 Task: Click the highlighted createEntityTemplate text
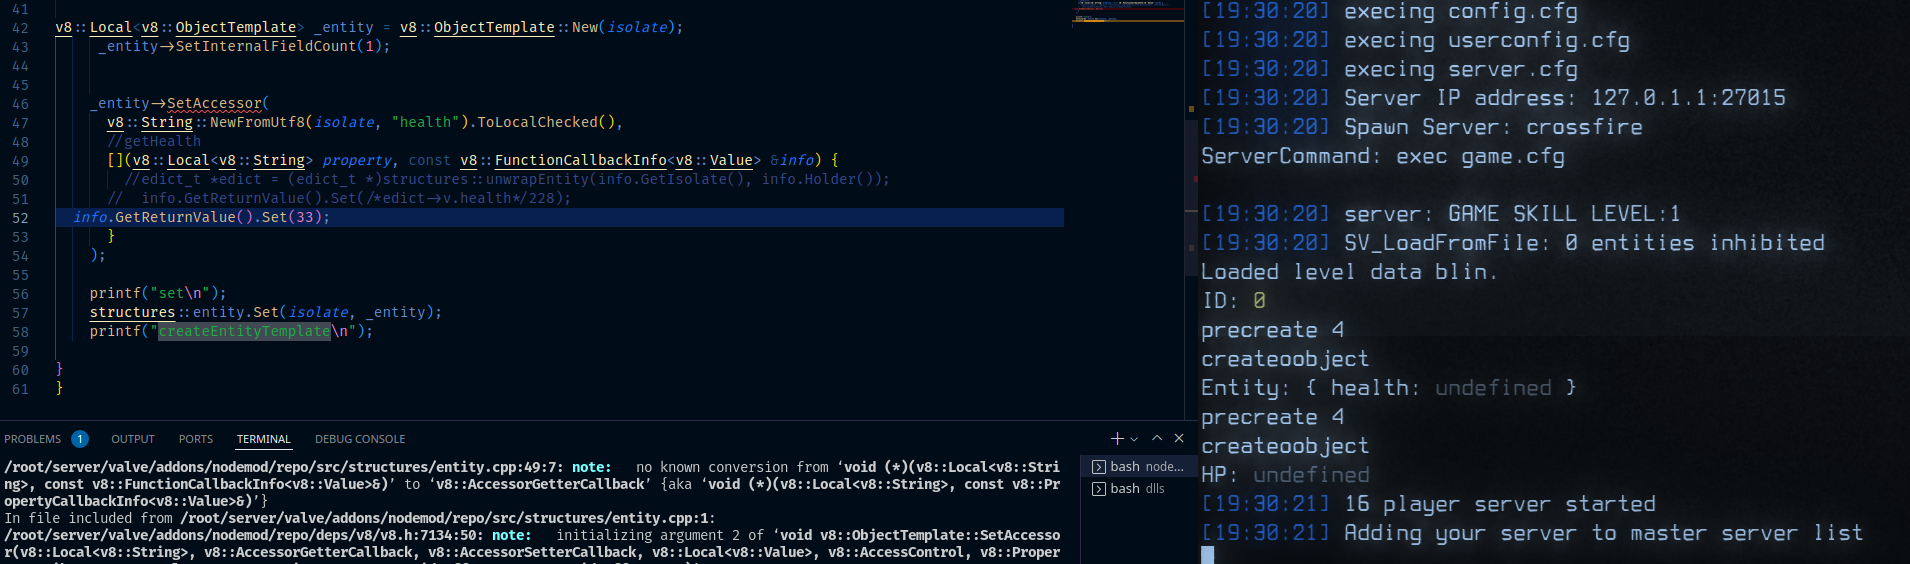244,331
